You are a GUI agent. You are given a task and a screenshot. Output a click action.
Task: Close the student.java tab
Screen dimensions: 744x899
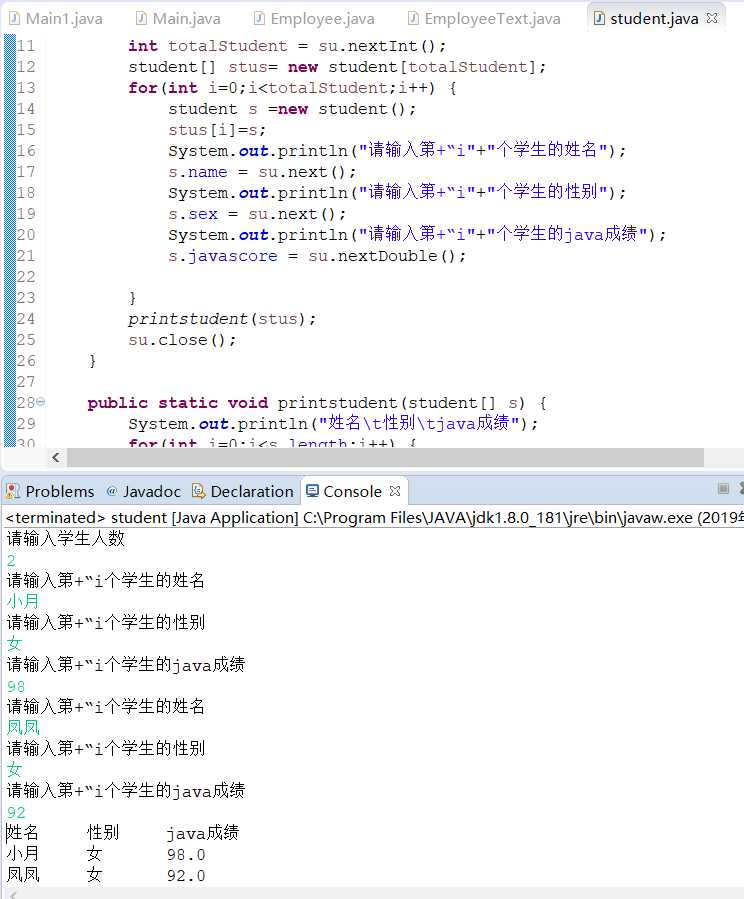click(712, 18)
